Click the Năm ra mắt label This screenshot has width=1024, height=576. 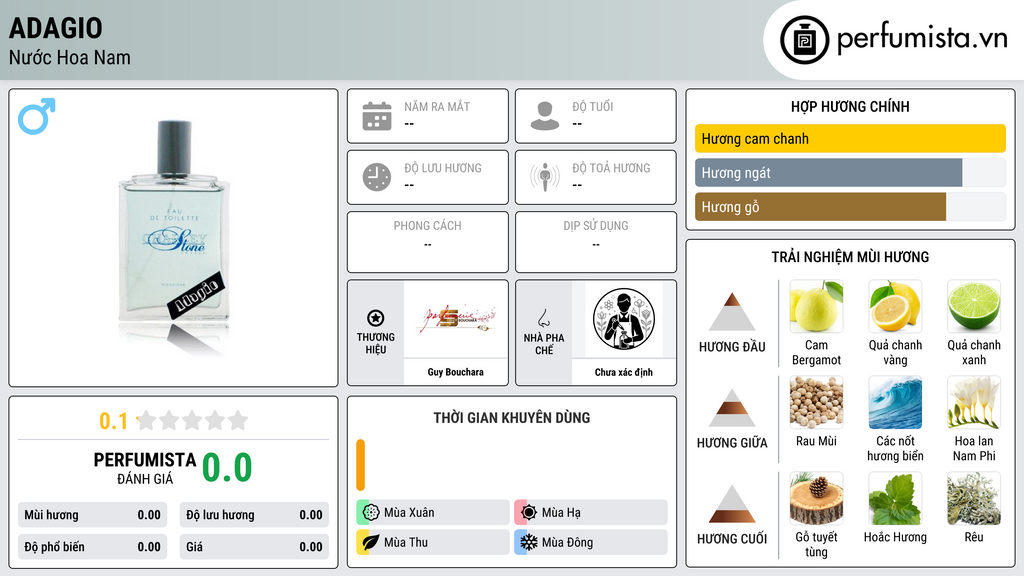click(437, 106)
